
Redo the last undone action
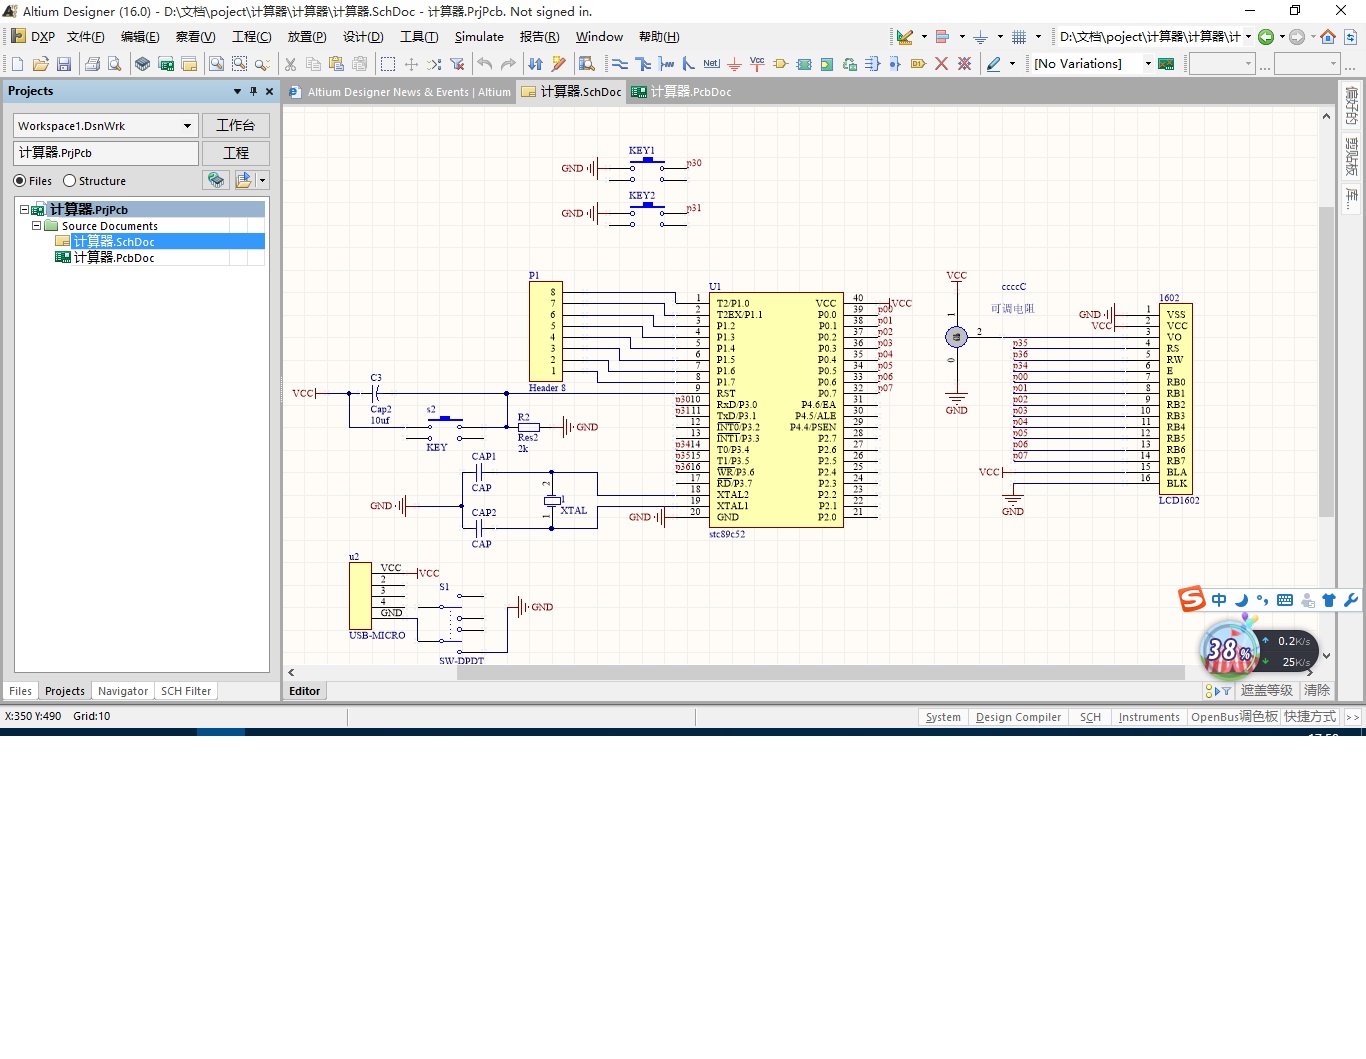508,64
